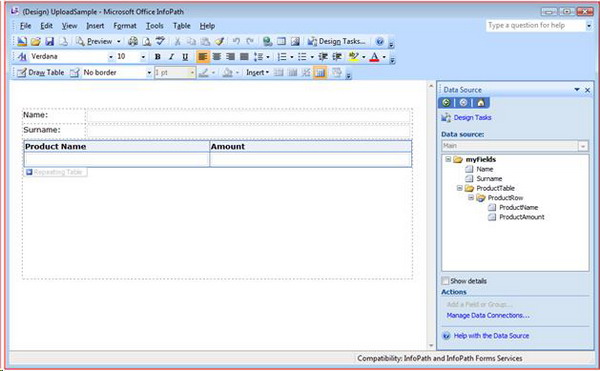The image size is (600, 371).
Task: Justify text using the toolbar icon
Action: (x=244, y=57)
